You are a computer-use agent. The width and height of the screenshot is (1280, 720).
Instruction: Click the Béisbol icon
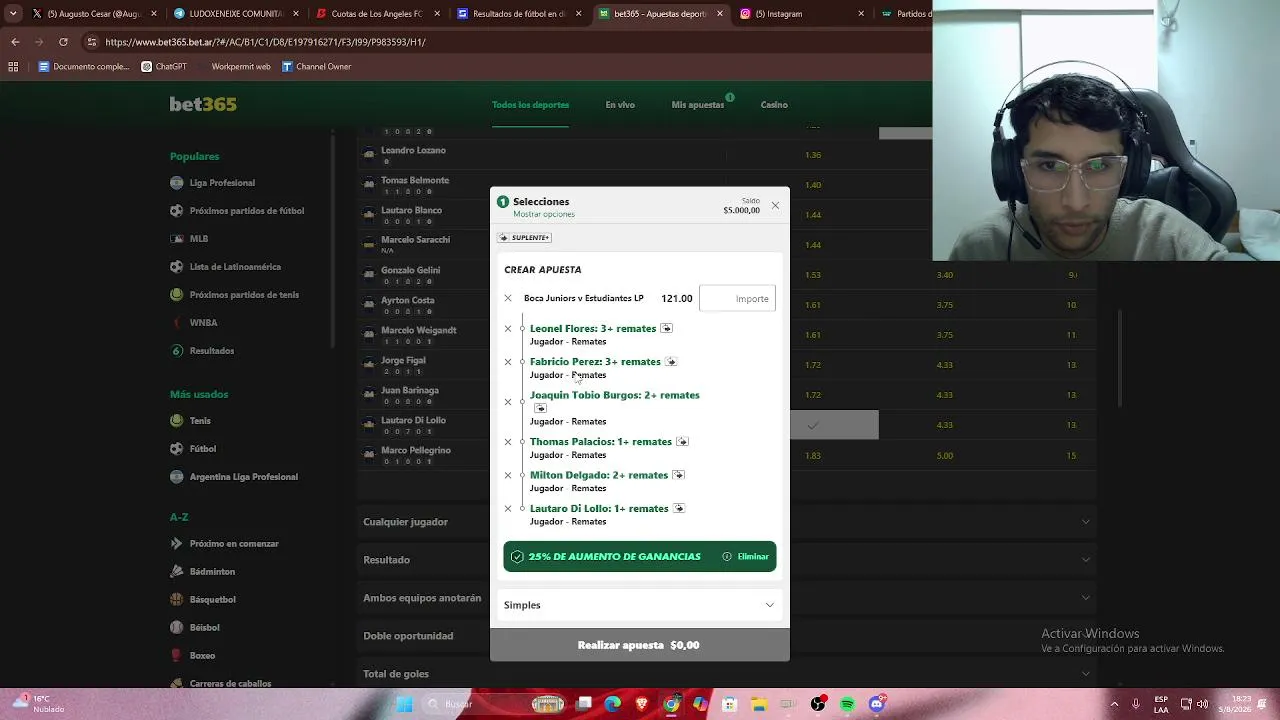pos(177,628)
